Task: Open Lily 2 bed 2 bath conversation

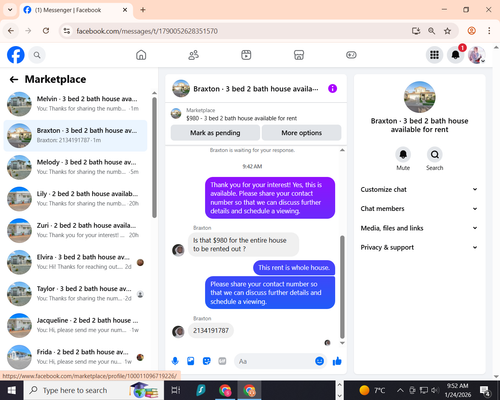Action: [x=75, y=199]
